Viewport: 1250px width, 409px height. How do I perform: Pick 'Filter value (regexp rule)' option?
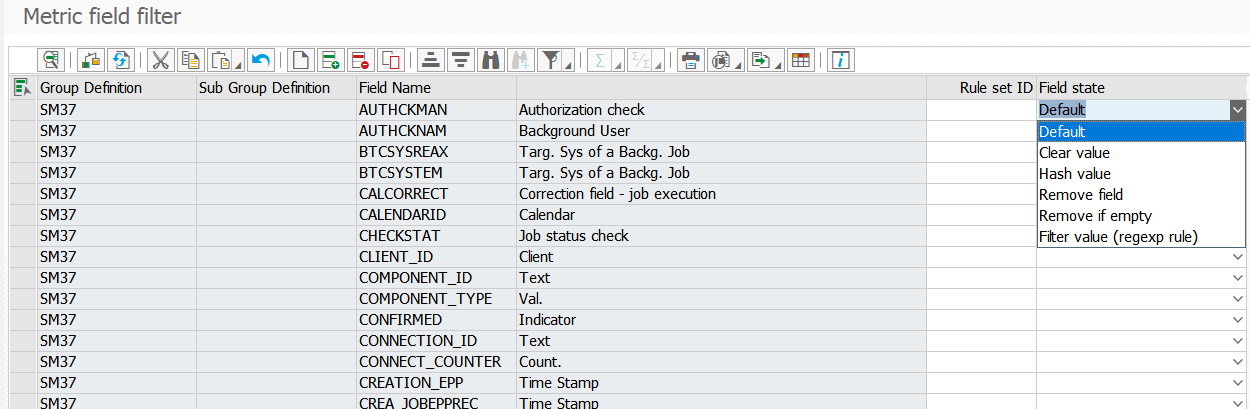1118,237
